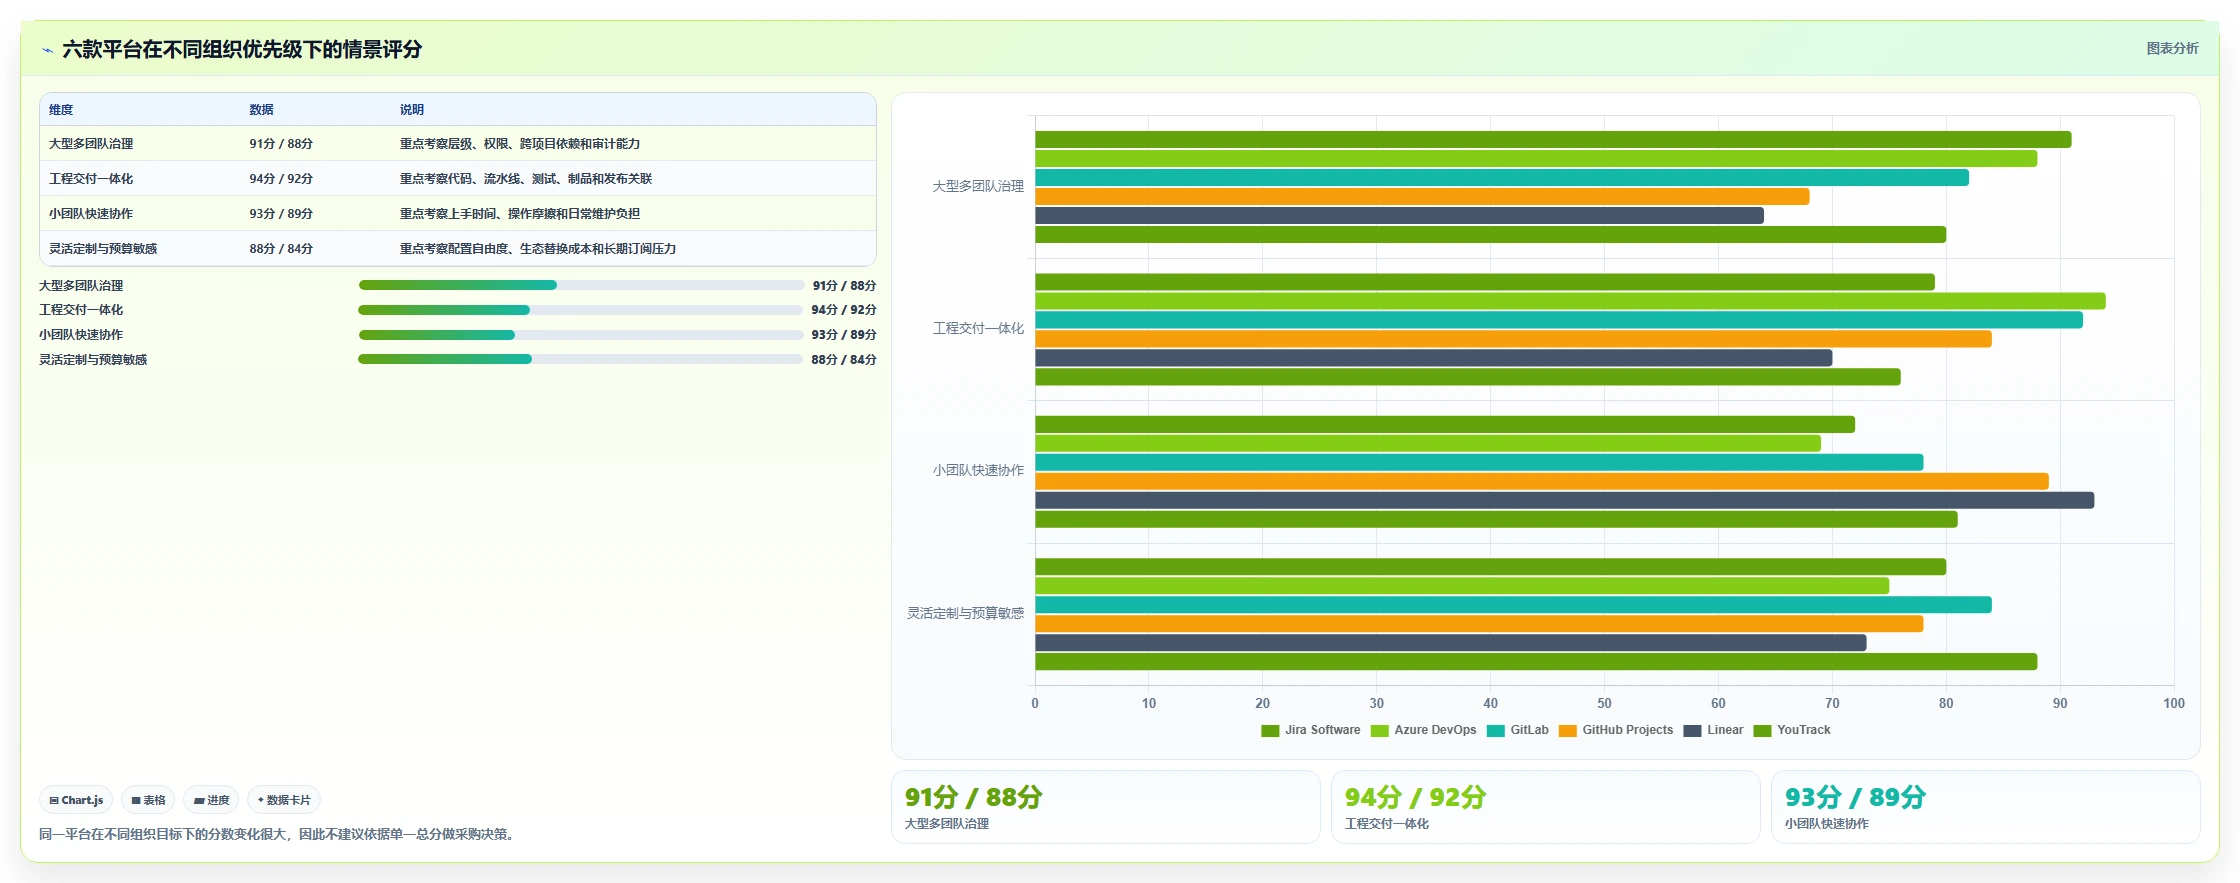Click the 图表分析 label in the header

2172,48
